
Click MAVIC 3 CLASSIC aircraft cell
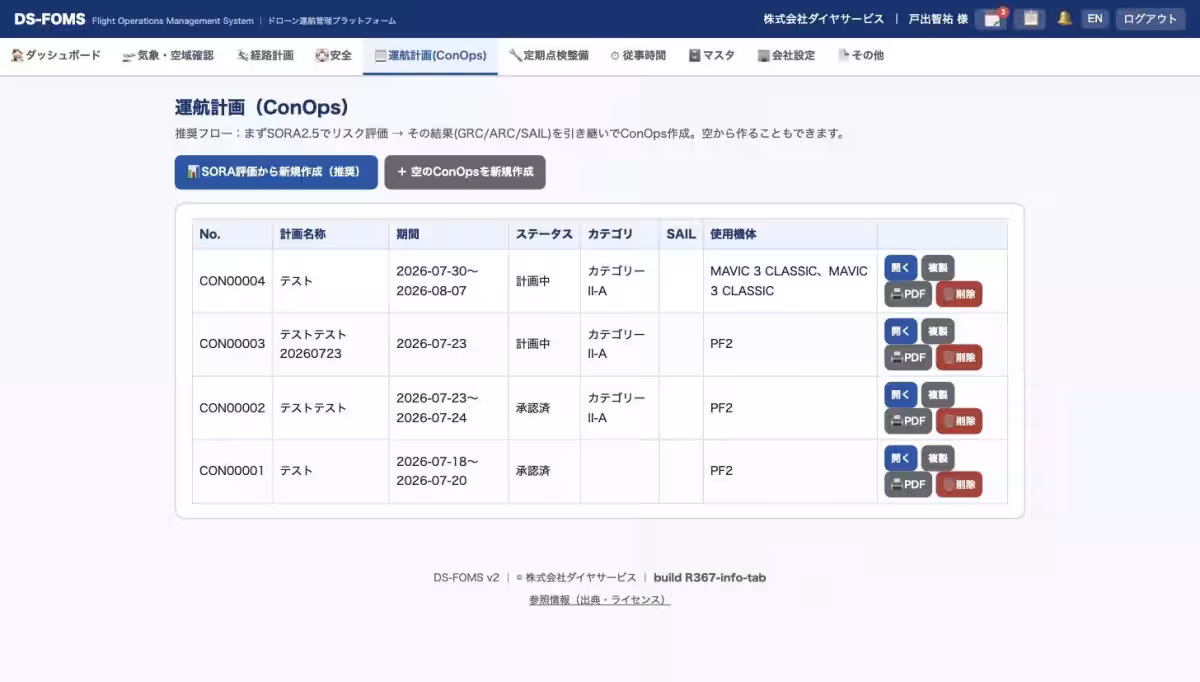click(x=790, y=281)
